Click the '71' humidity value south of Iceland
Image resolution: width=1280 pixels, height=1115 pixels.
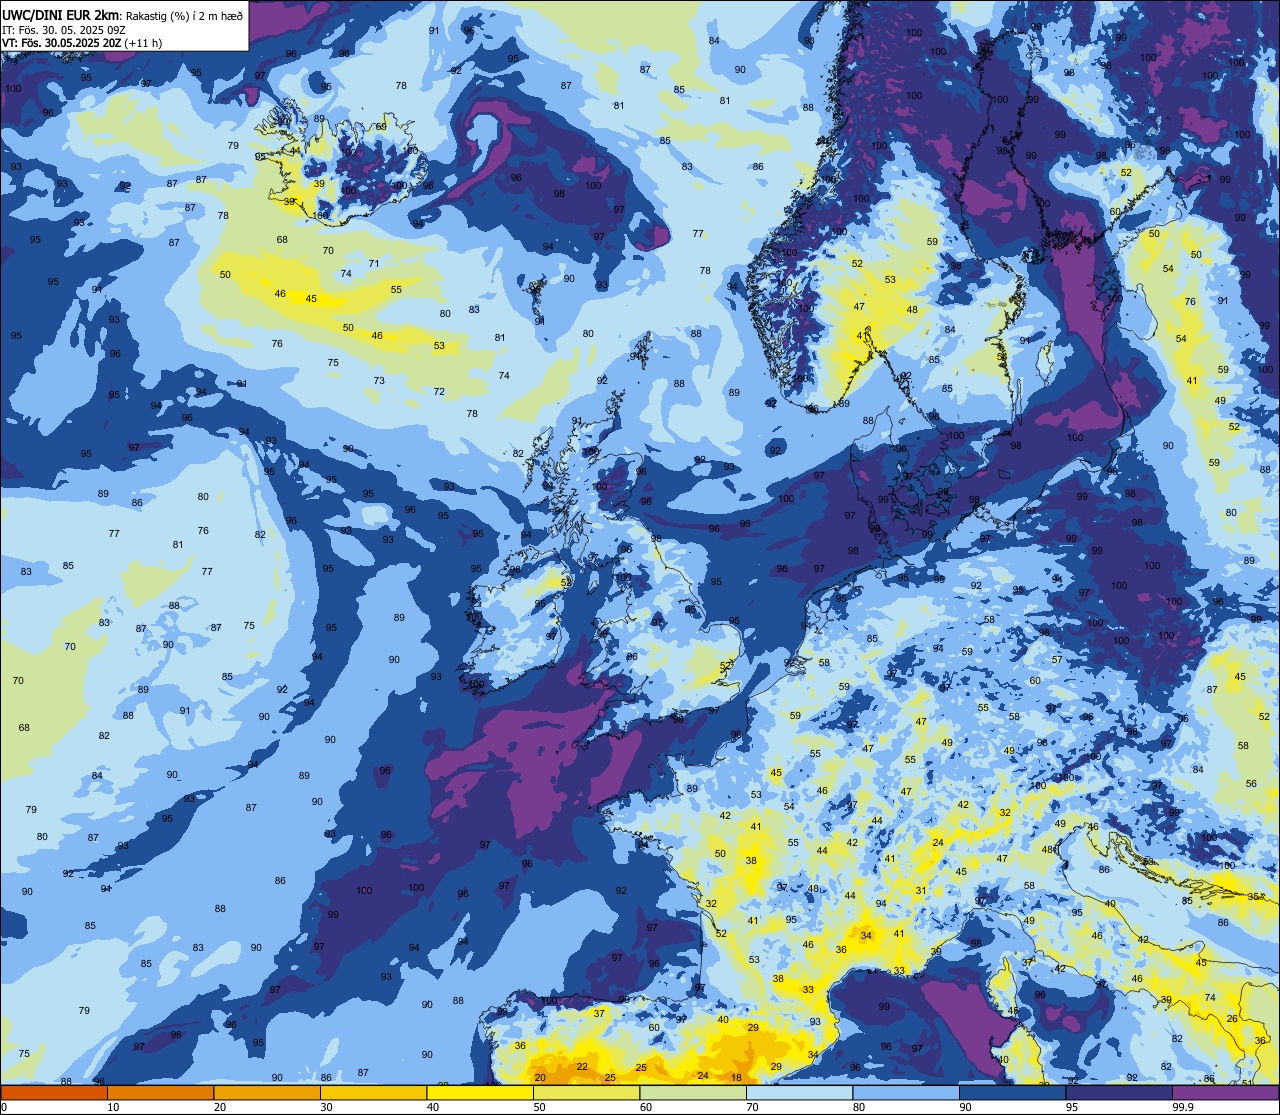tap(373, 264)
